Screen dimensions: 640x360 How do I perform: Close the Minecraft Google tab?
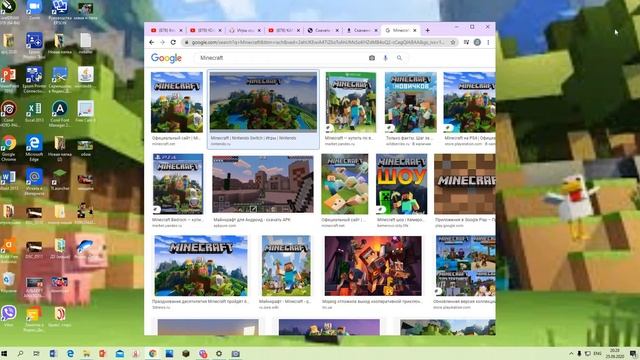415,30
